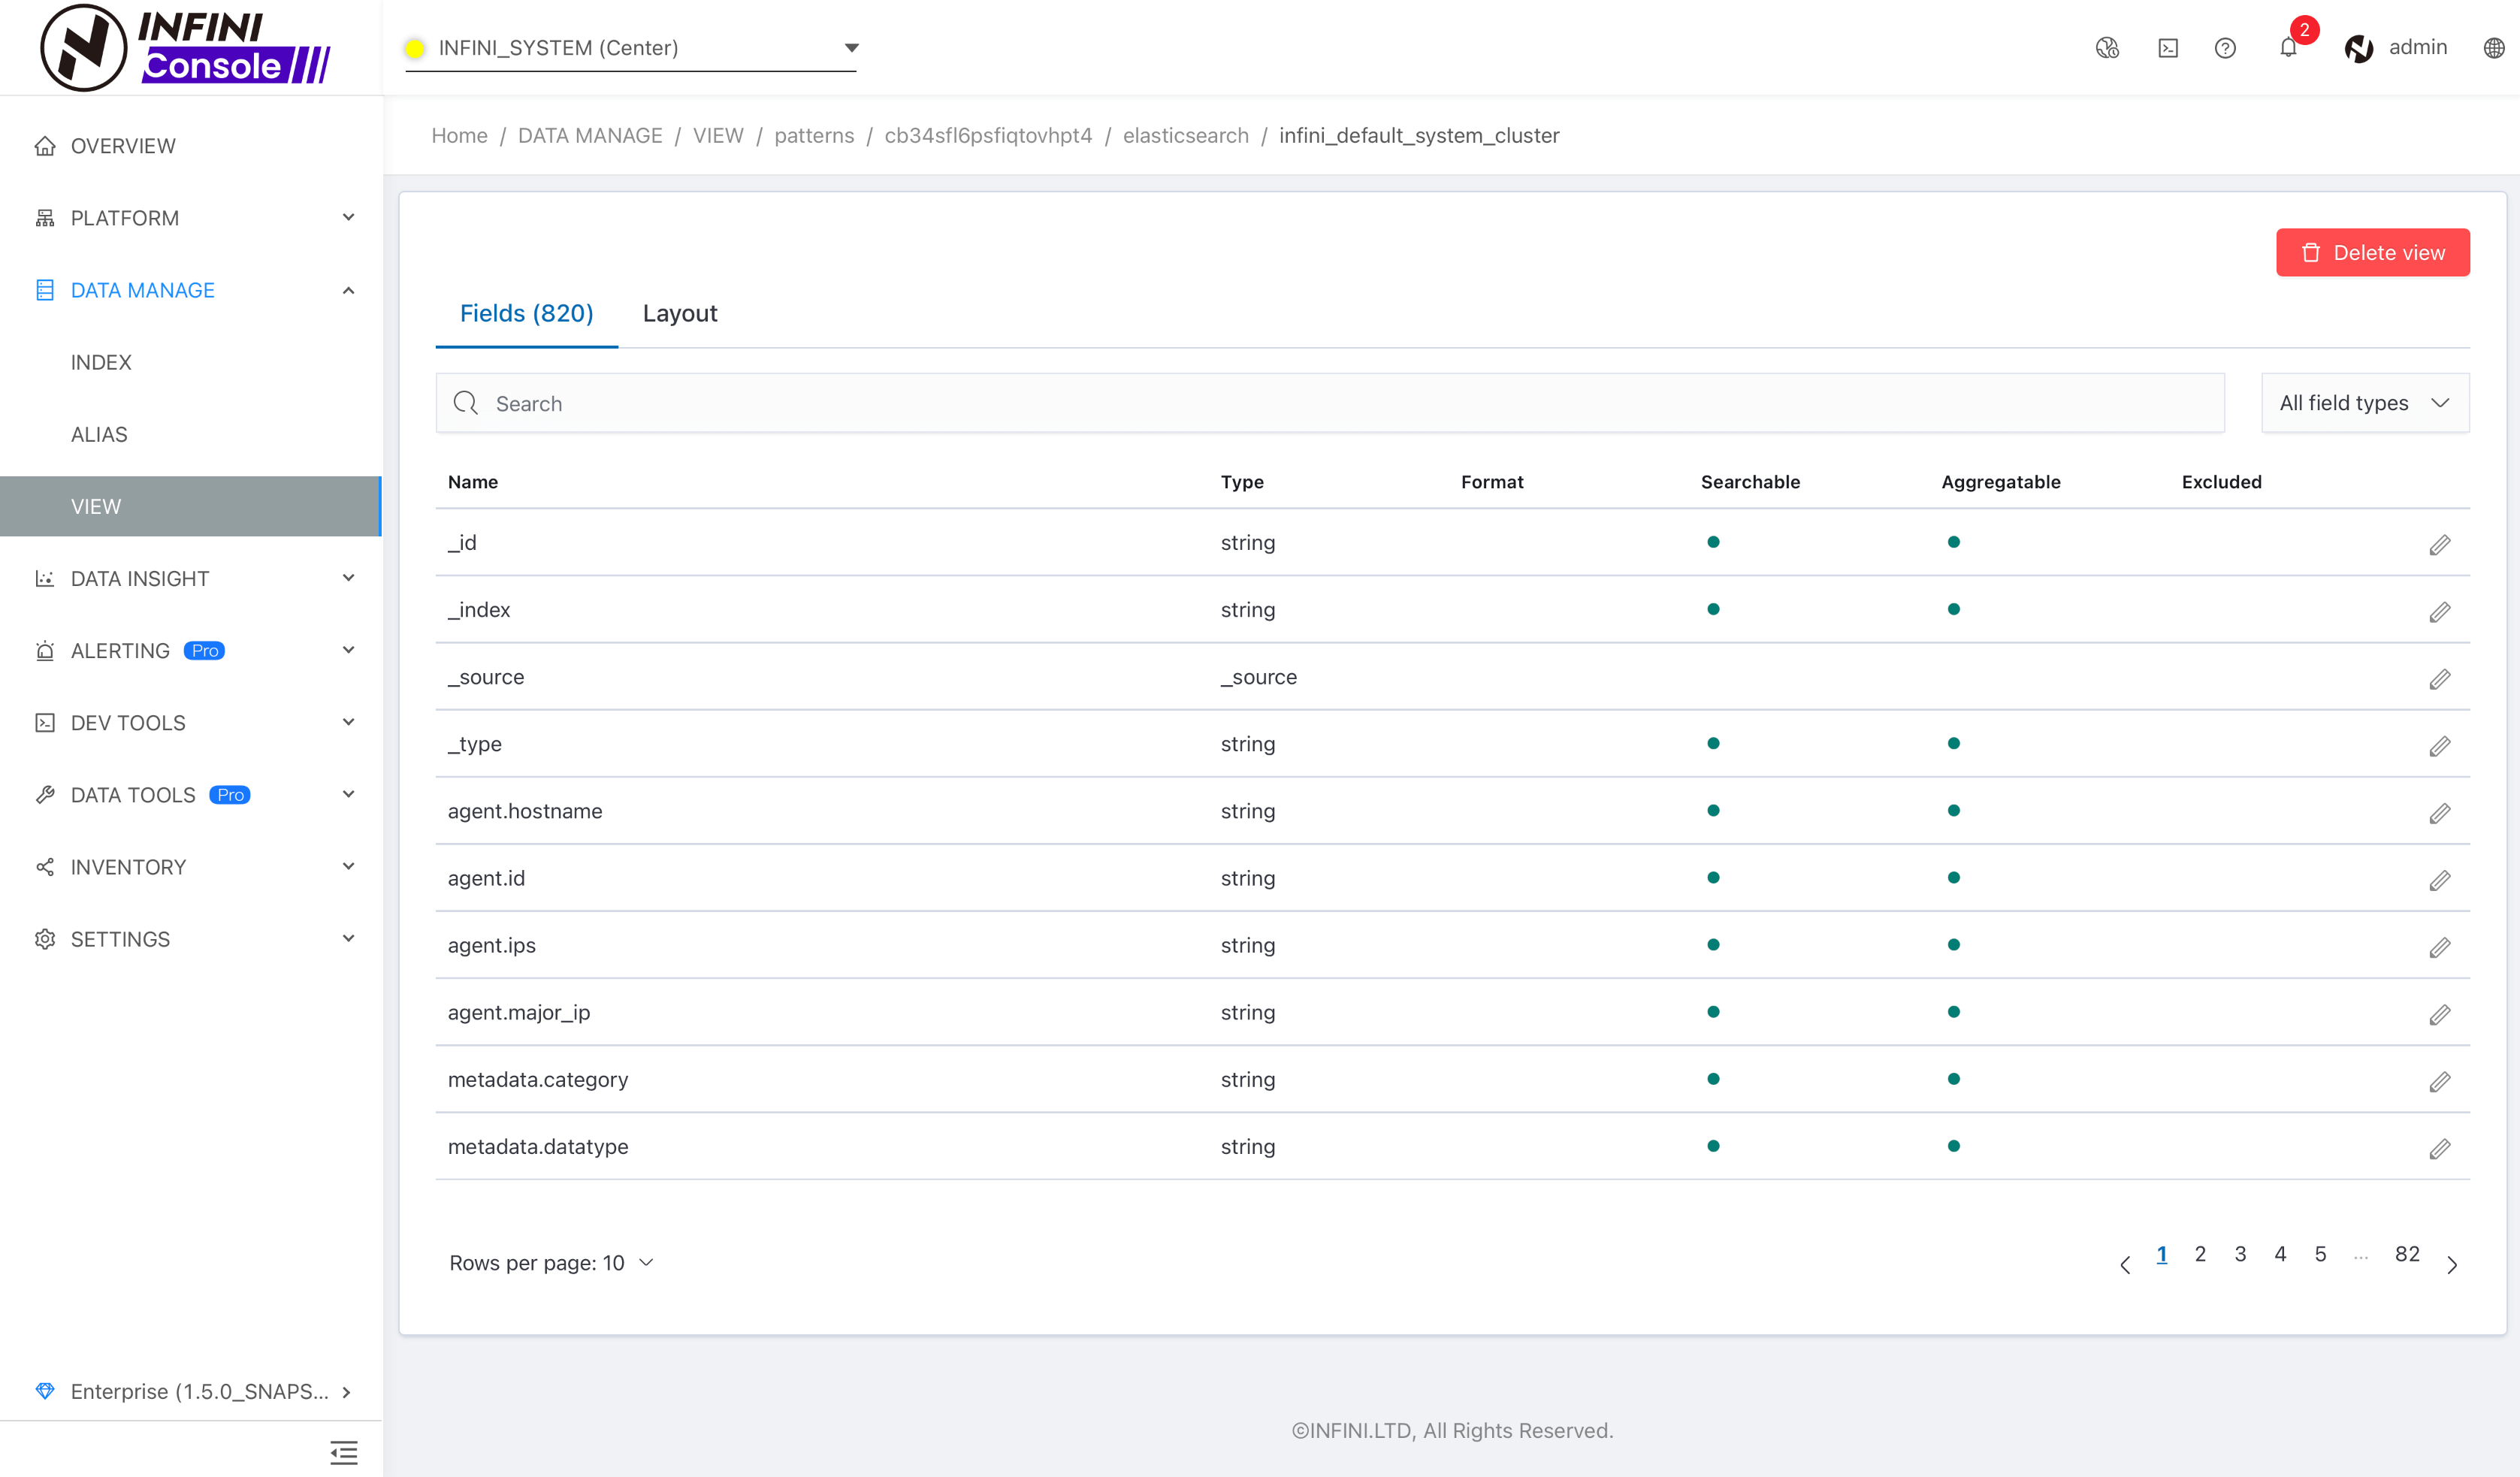Open the All field types dropdown
The image size is (2520, 1477).
pyautogui.click(x=2365, y=403)
